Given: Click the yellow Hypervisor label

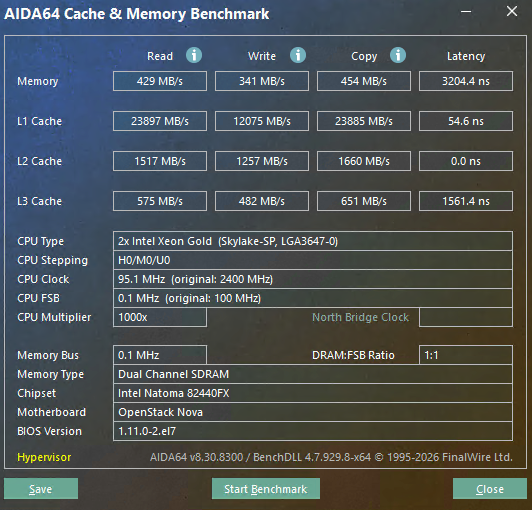Looking at the screenshot, I should point(44,457).
